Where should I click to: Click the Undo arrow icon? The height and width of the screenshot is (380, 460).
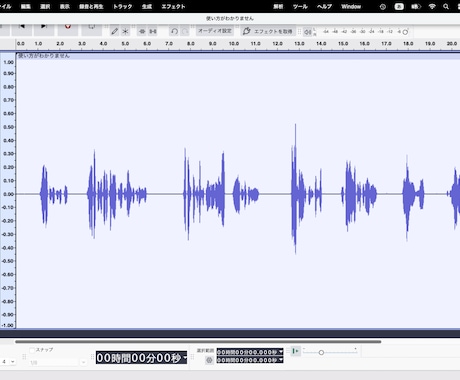tap(174, 31)
